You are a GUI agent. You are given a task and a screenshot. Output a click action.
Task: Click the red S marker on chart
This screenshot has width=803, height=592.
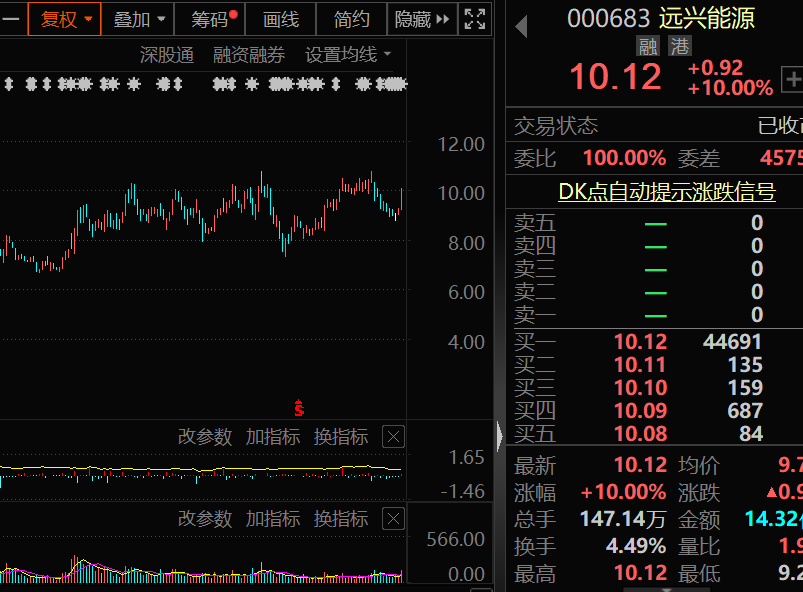click(x=298, y=408)
